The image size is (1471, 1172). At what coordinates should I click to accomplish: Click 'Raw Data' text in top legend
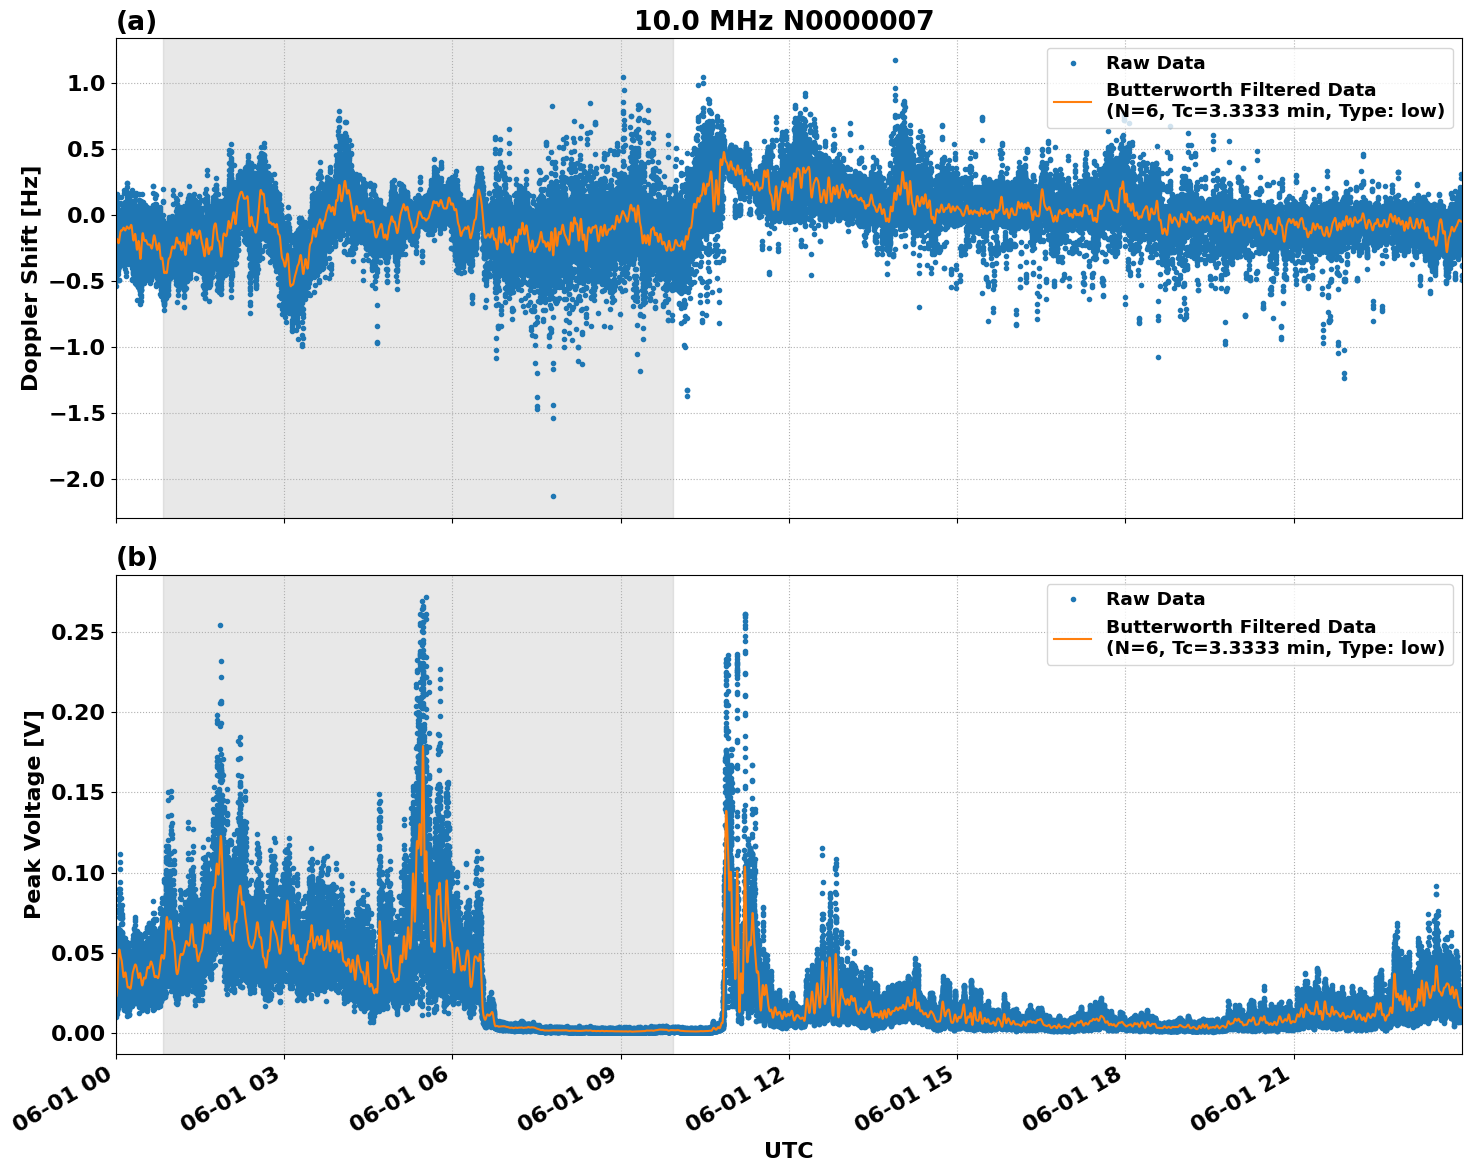[x=1155, y=63]
